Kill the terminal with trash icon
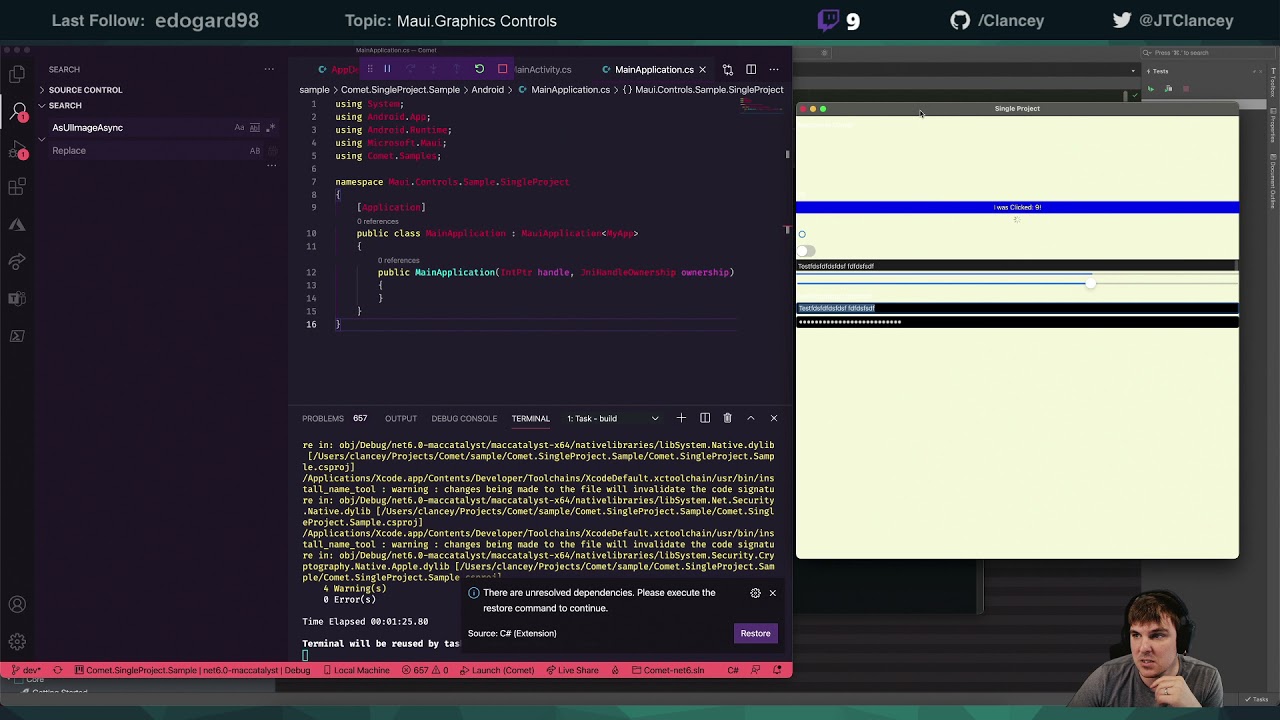 [x=727, y=418]
